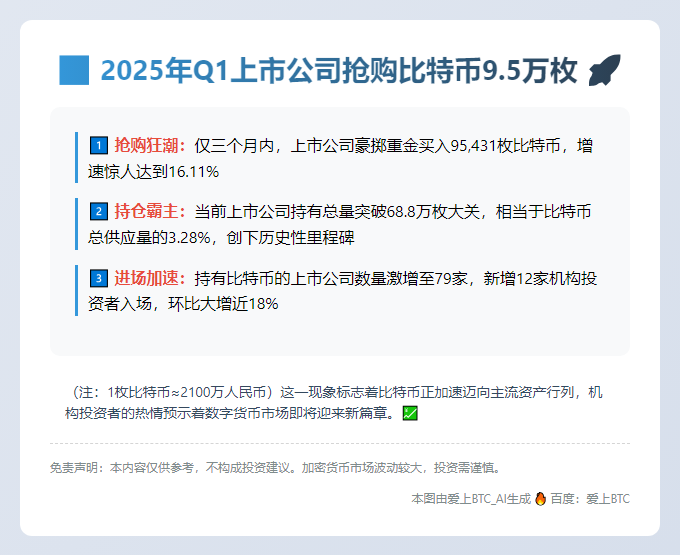Click the text '百度：爱上BTC'
680x555 pixels.
[x=590, y=499]
